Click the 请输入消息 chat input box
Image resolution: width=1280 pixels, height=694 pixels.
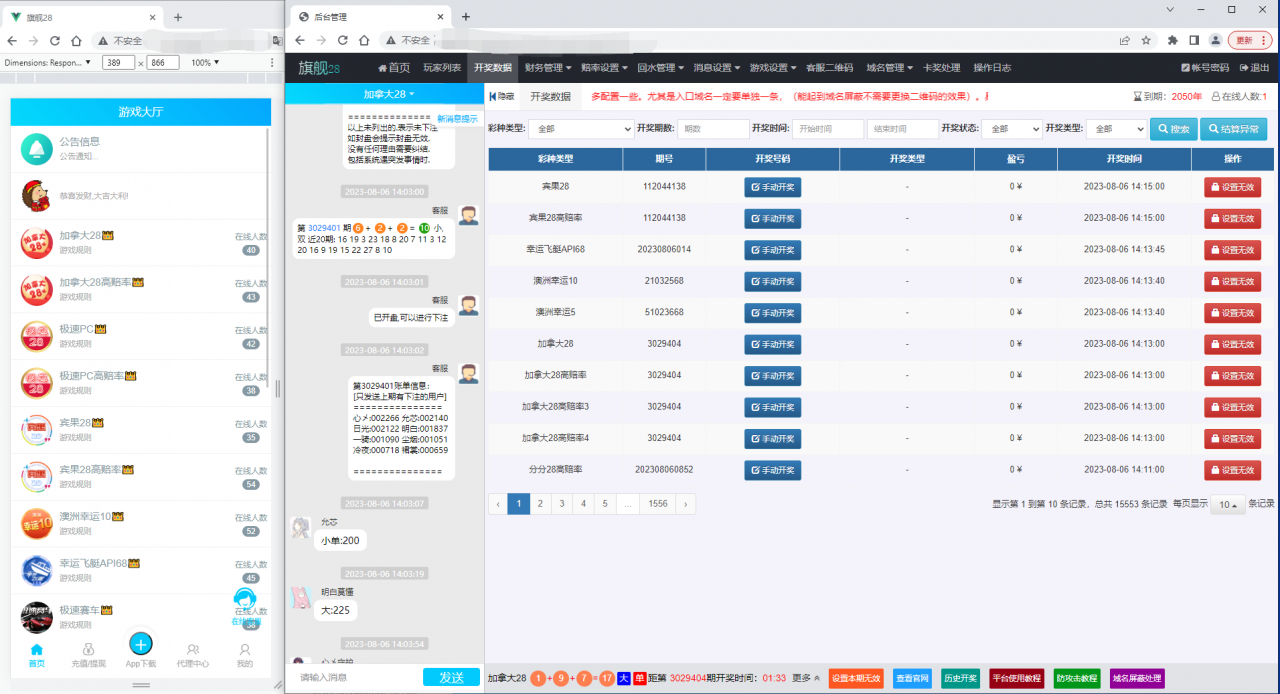point(354,677)
